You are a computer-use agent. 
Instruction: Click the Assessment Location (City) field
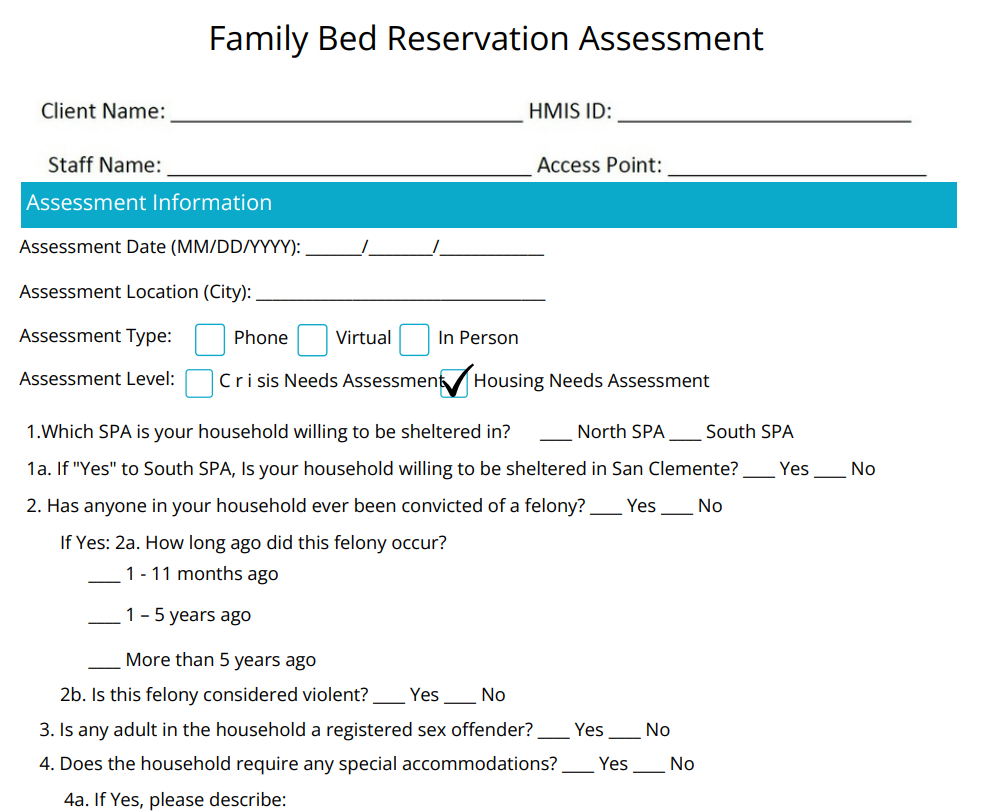click(400, 293)
